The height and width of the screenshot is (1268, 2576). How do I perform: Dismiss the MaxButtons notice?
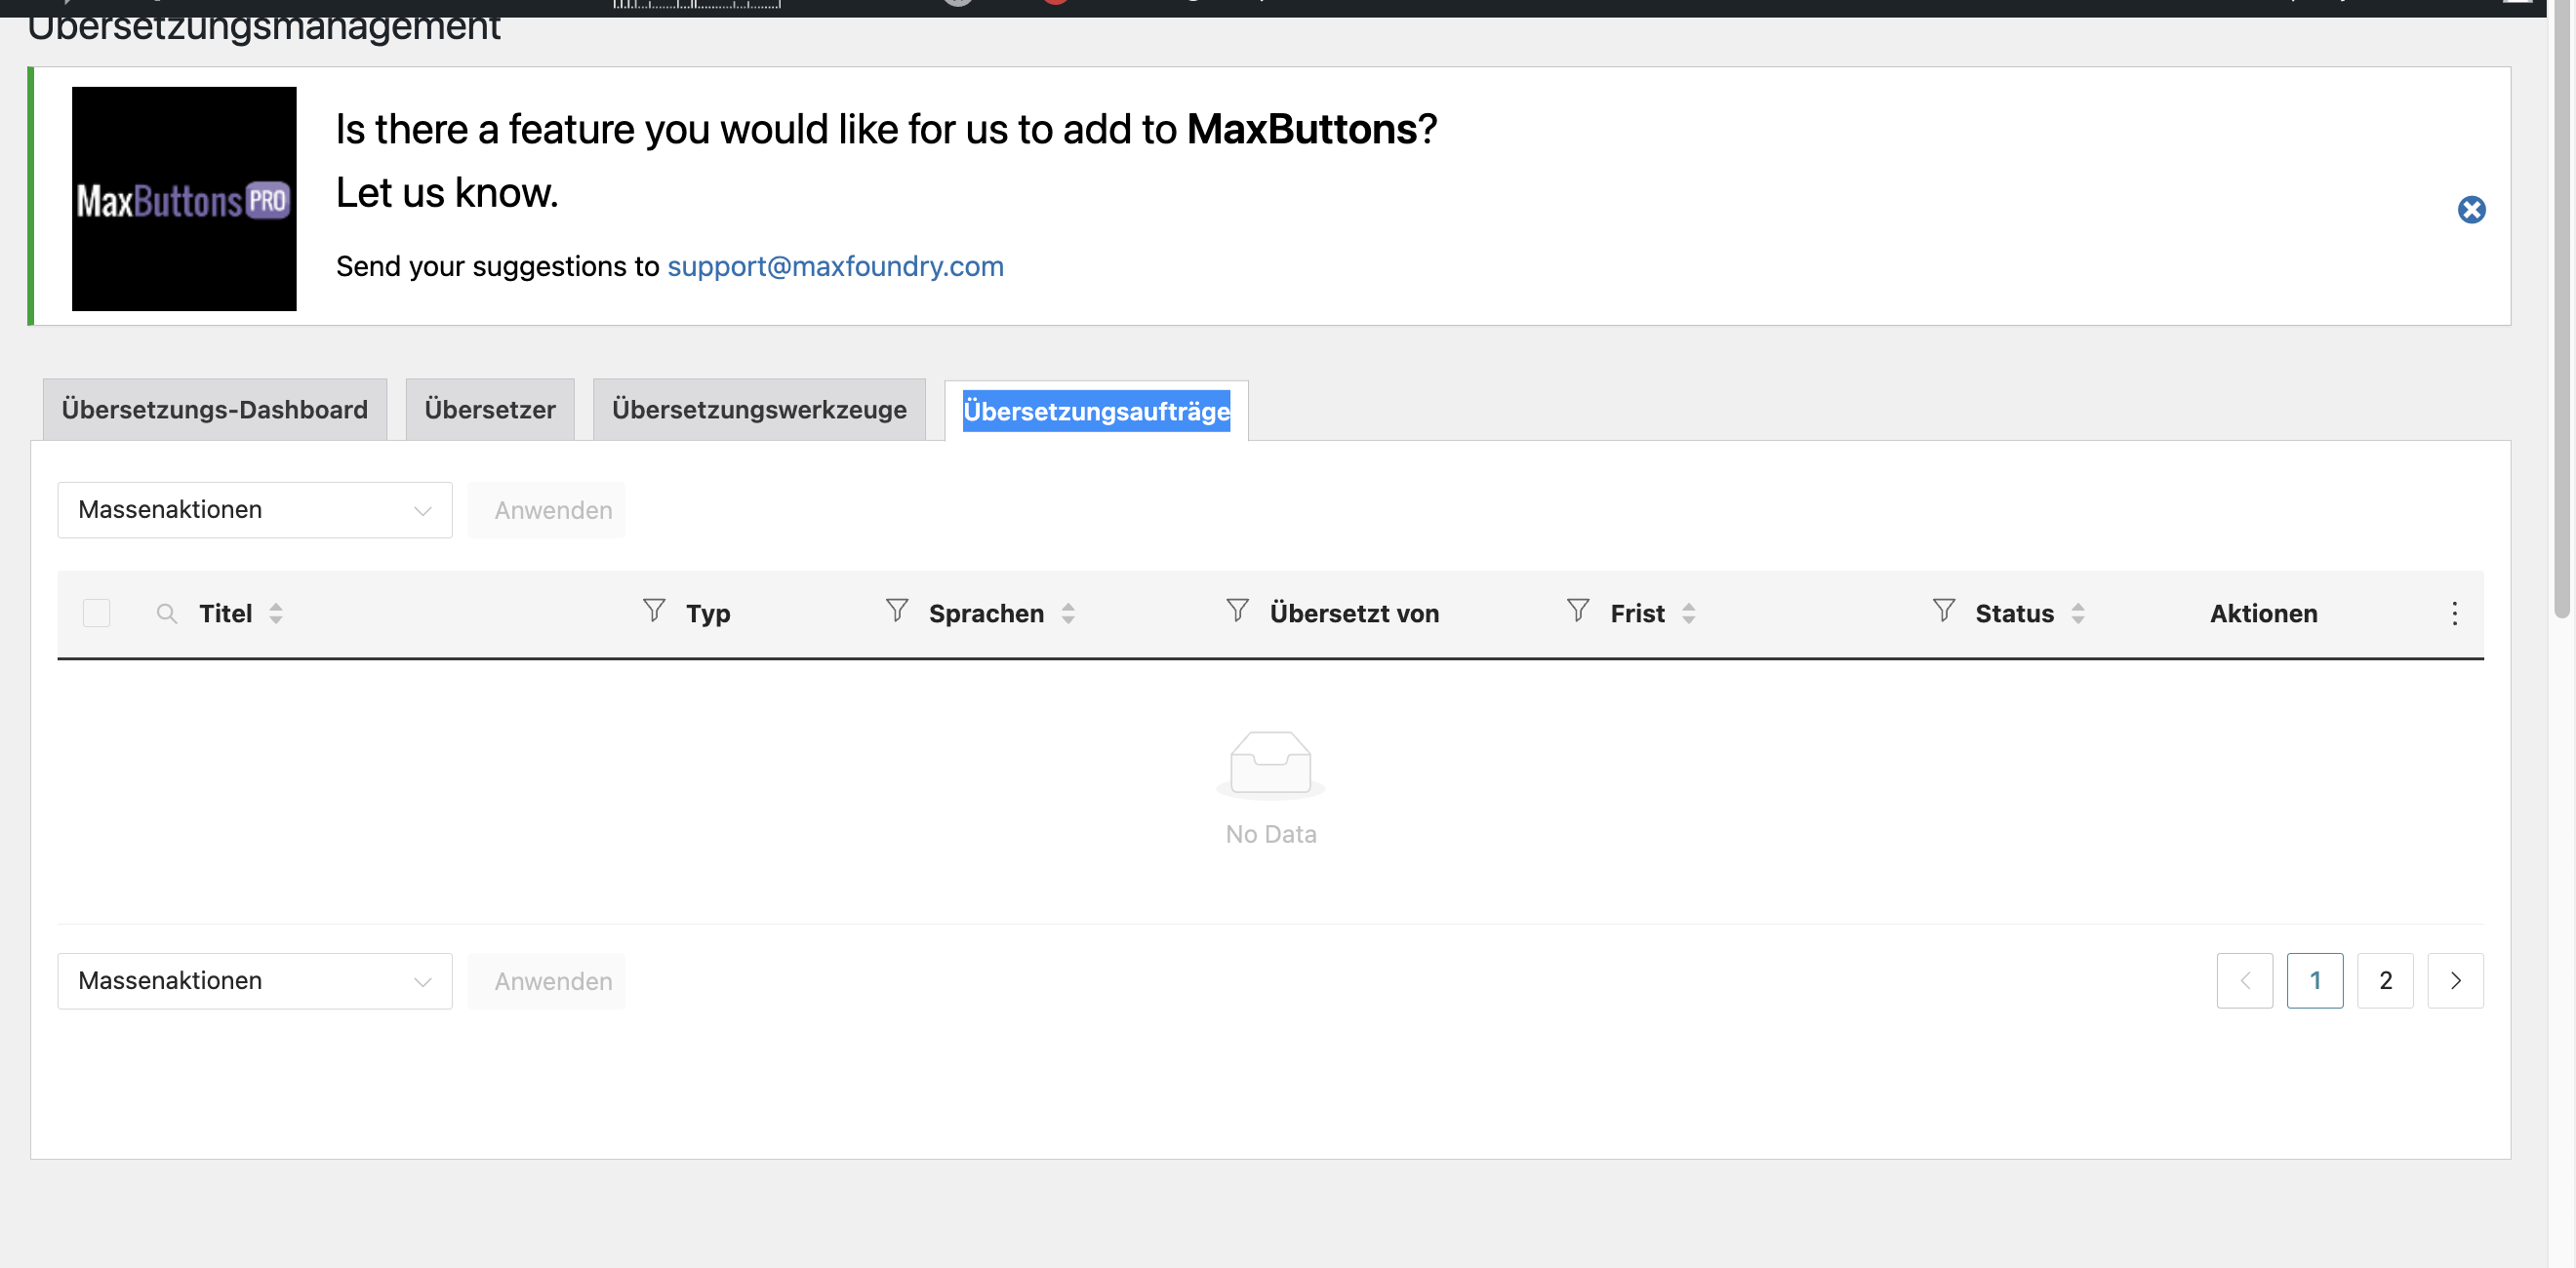pyautogui.click(x=2471, y=209)
